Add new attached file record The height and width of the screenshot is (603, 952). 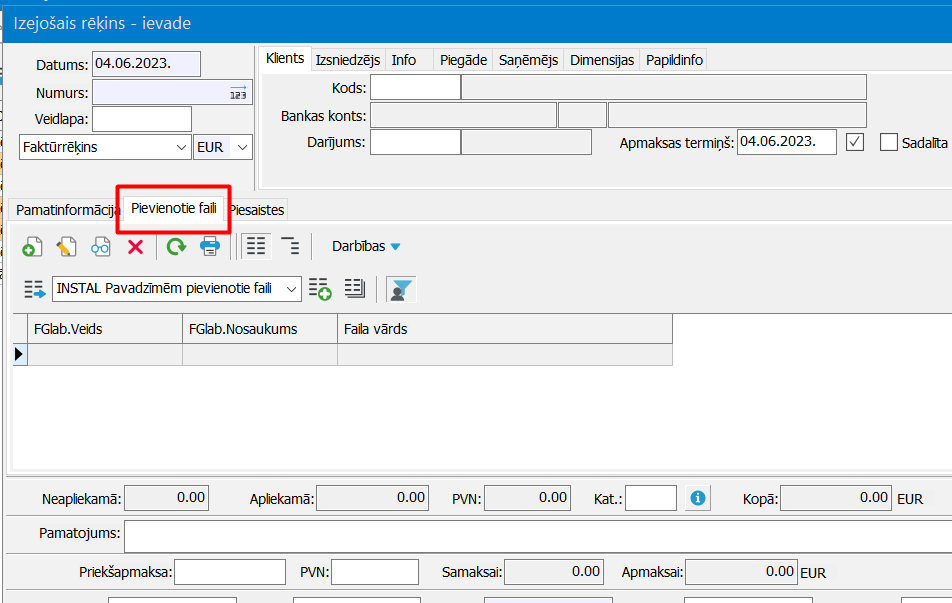[x=32, y=247]
